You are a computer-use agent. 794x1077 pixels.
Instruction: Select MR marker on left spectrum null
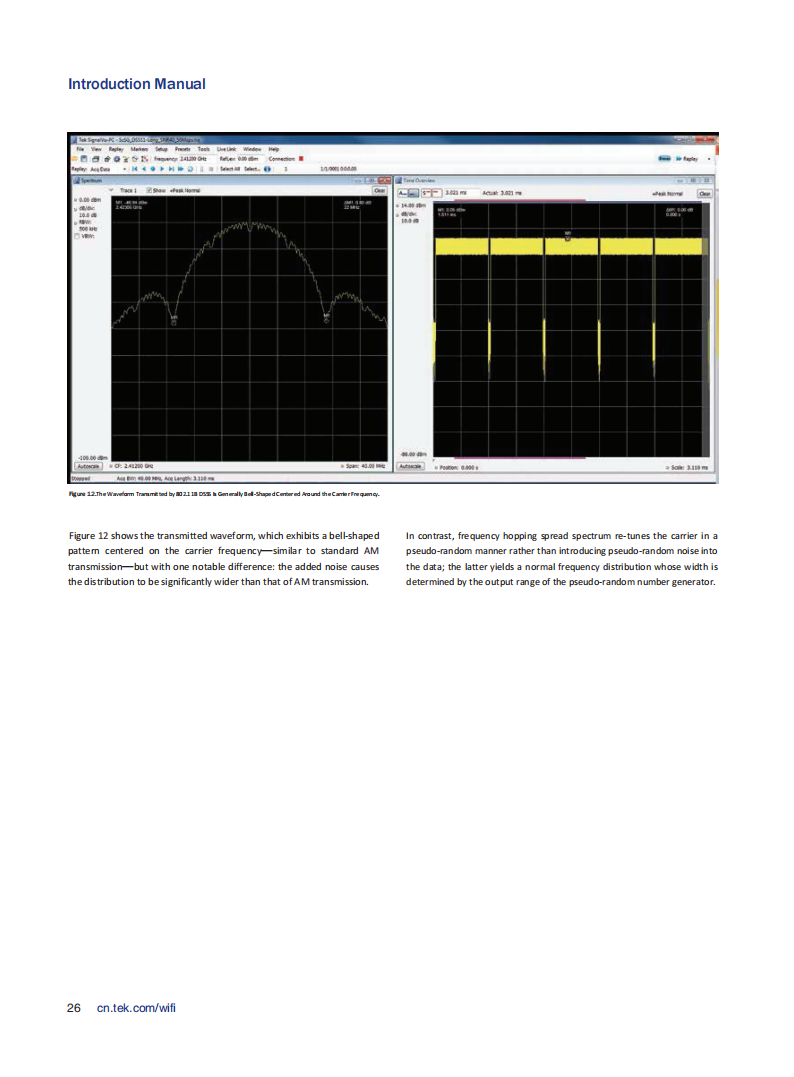(174, 320)
